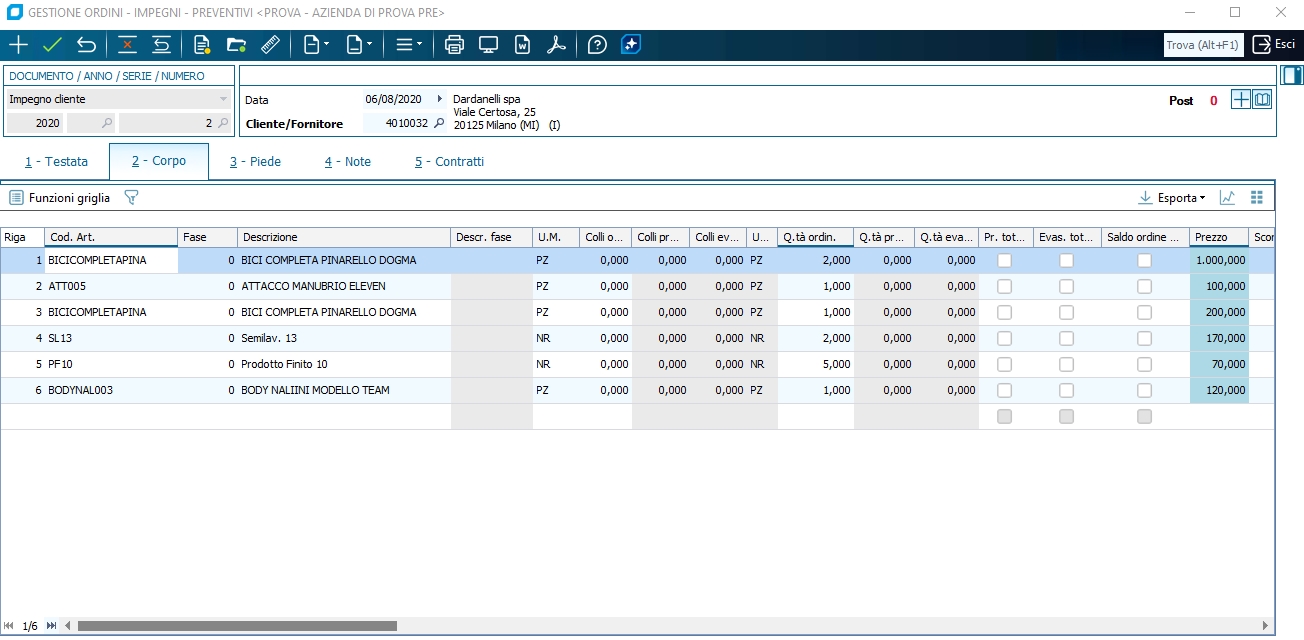Check Saldo ordine box for SL13 row
Image resolution: width=1304 pixels, height=640 pixels.
pos(1144,338)
